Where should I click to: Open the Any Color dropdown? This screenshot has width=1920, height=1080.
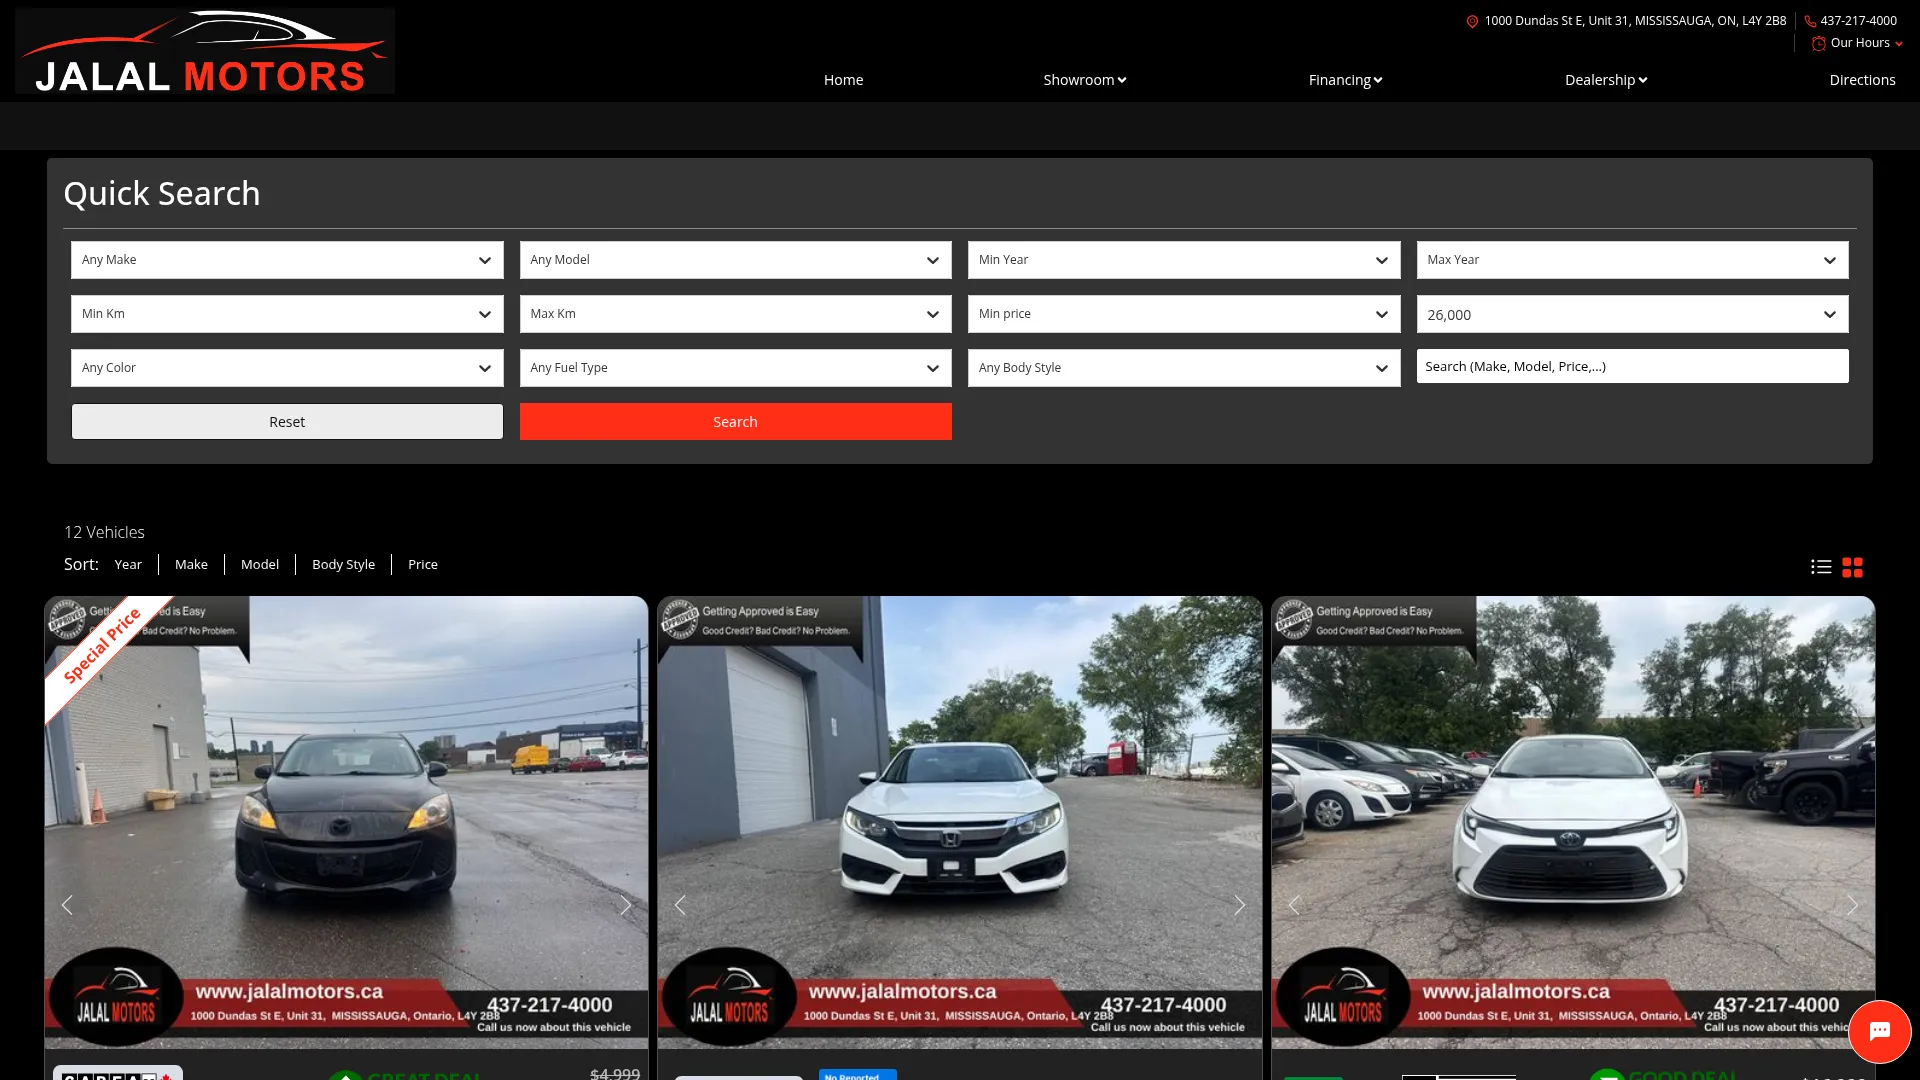click(x=287, y=368)
